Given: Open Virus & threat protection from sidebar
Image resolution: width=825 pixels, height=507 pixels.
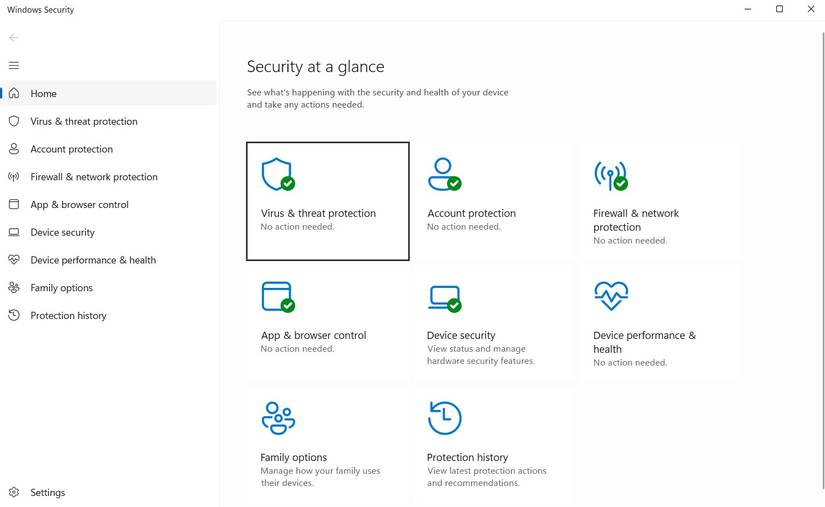Looking at the screenshot, I should [x=108, y=121].
